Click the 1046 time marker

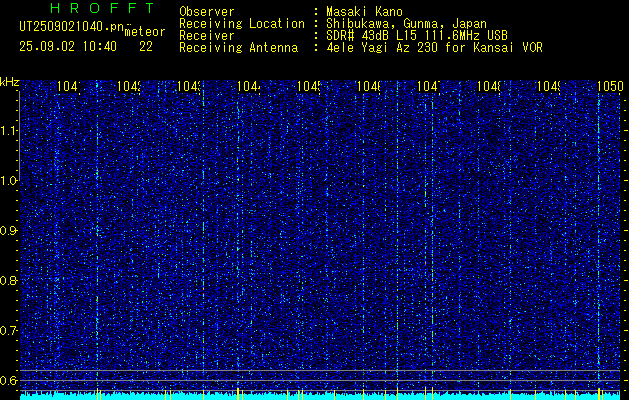pyautogui.click(x=369, y=86)
